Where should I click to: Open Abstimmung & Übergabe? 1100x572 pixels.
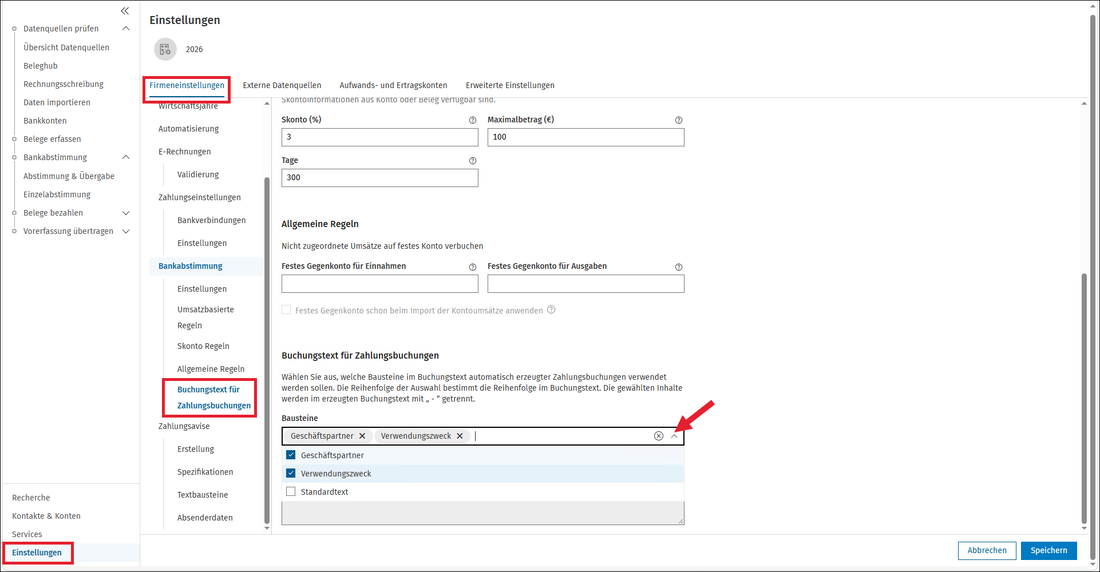[x=69, y=176]
